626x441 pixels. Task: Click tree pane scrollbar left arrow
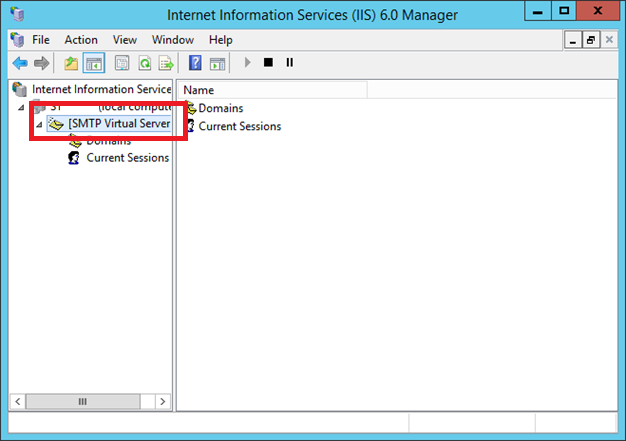click(18, 401)
